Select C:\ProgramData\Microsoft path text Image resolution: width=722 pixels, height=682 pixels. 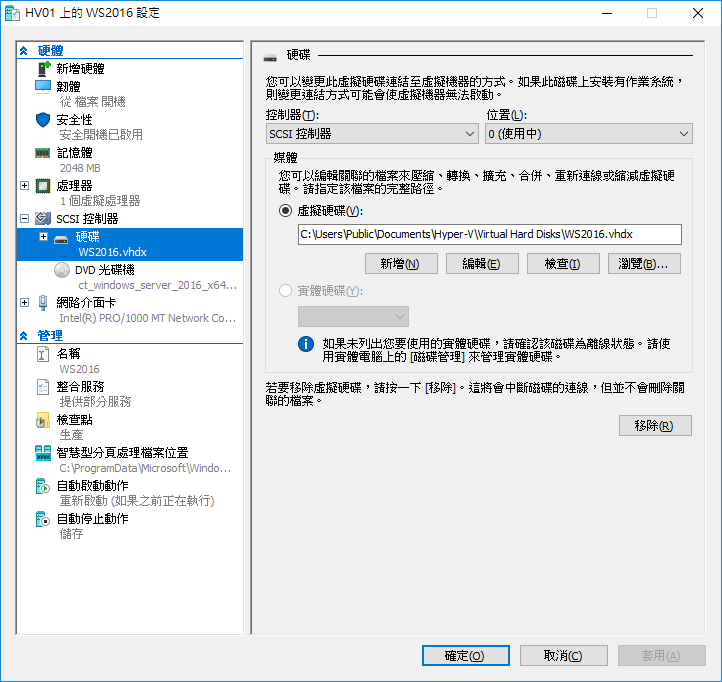coord(145,468)
